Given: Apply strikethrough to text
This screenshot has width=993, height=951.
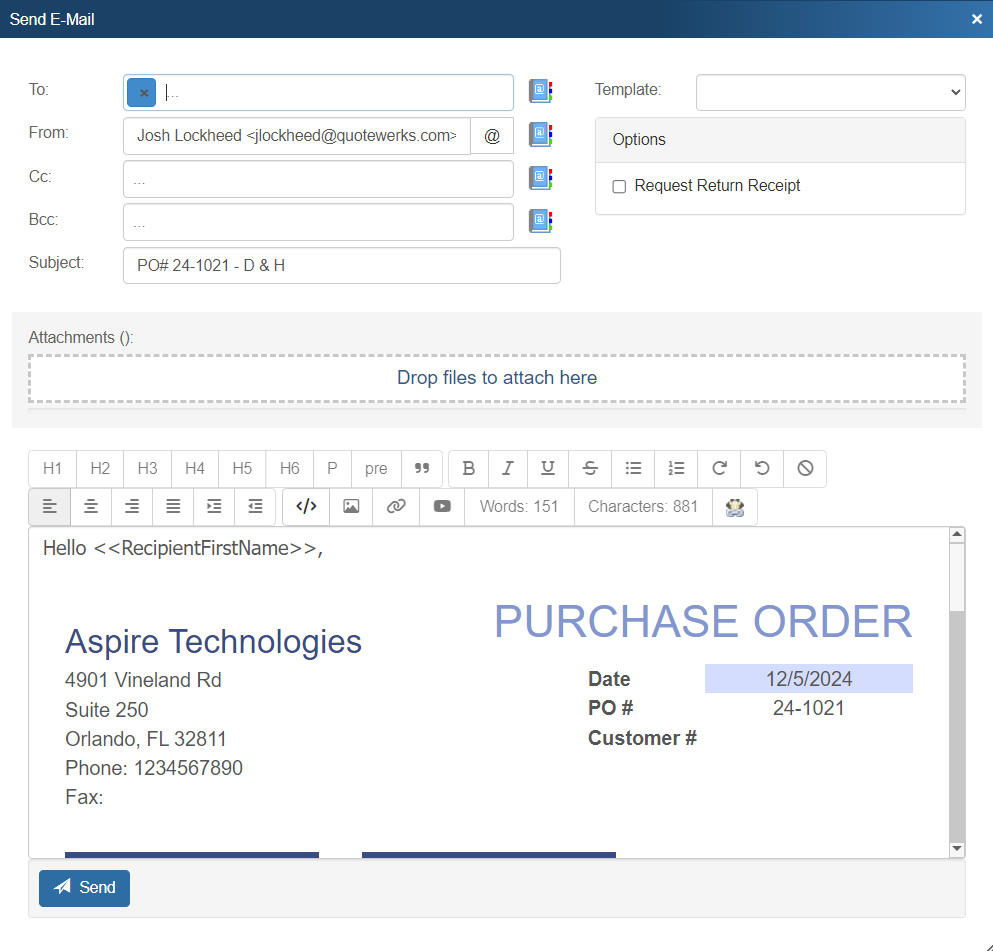Looking at the screenshot, I should pos(590,468).
